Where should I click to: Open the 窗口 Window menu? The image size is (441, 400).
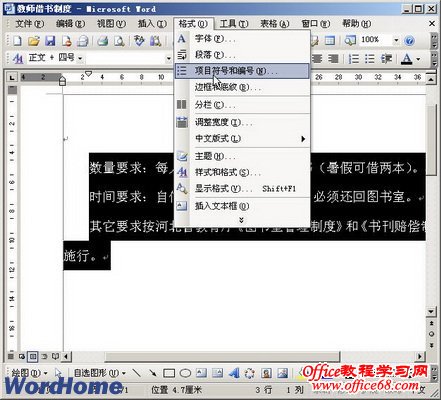click(x=315, y=24)
